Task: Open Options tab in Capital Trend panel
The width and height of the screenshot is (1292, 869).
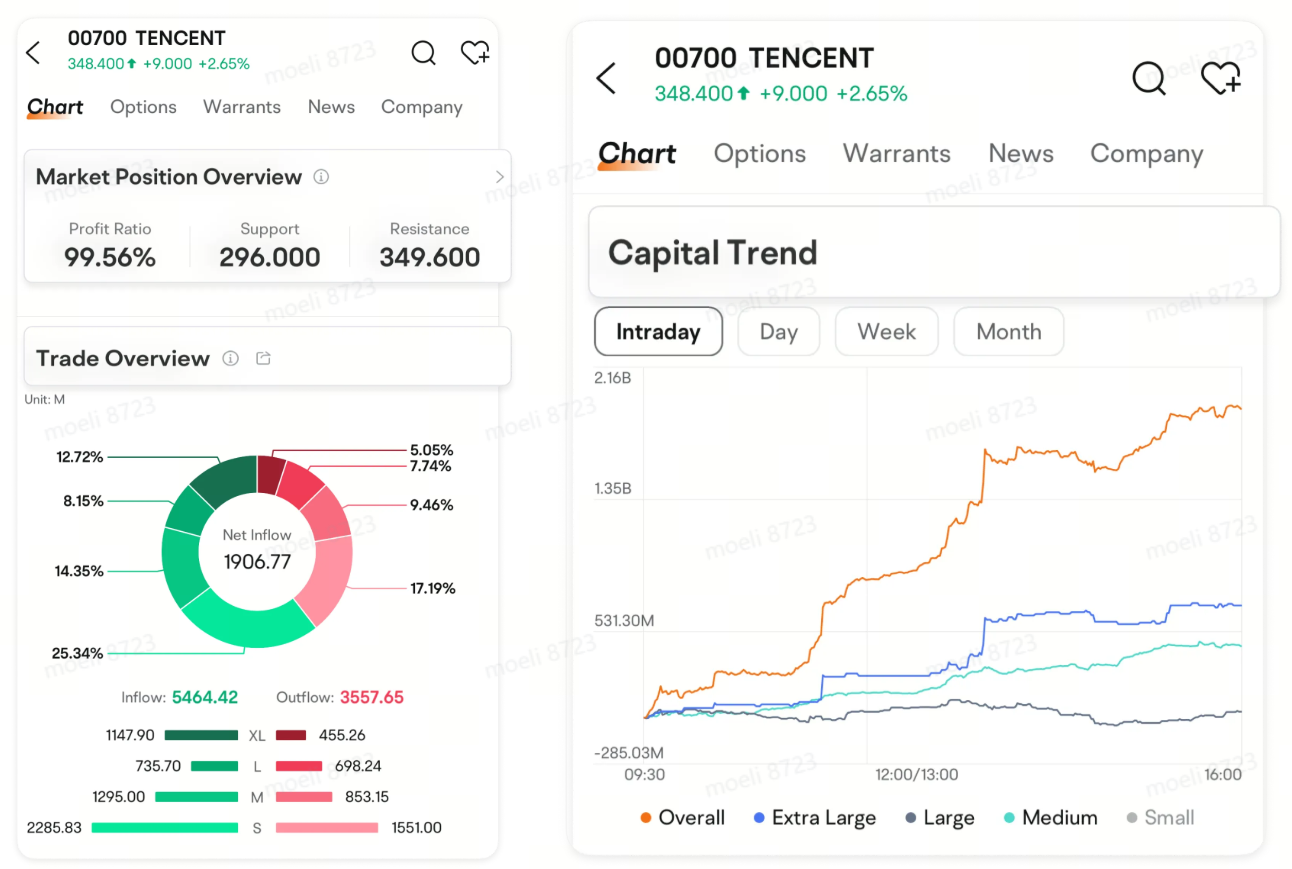Action: pyautogui.click(x=760, y=153)
